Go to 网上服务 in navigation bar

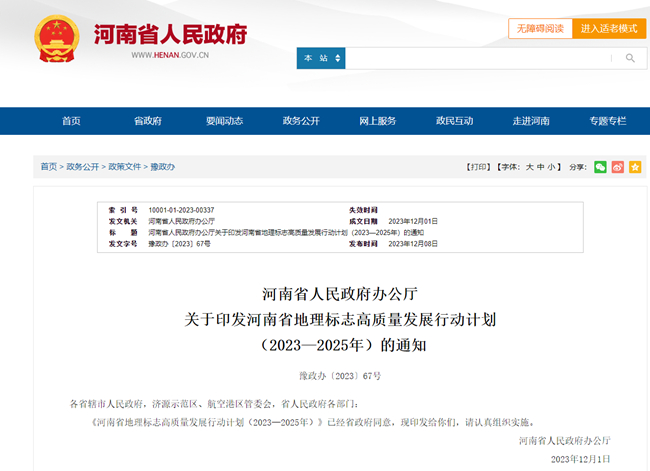378,121
